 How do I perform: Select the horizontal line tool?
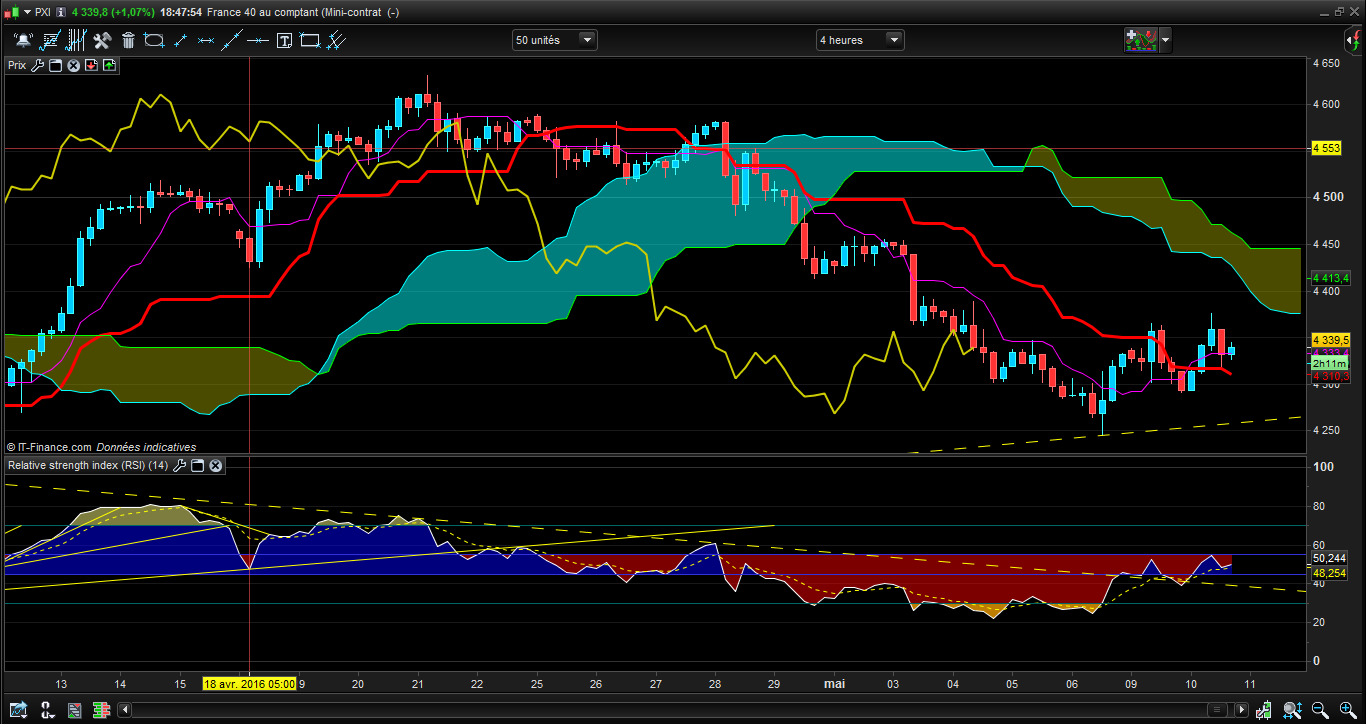click(258, 40)
